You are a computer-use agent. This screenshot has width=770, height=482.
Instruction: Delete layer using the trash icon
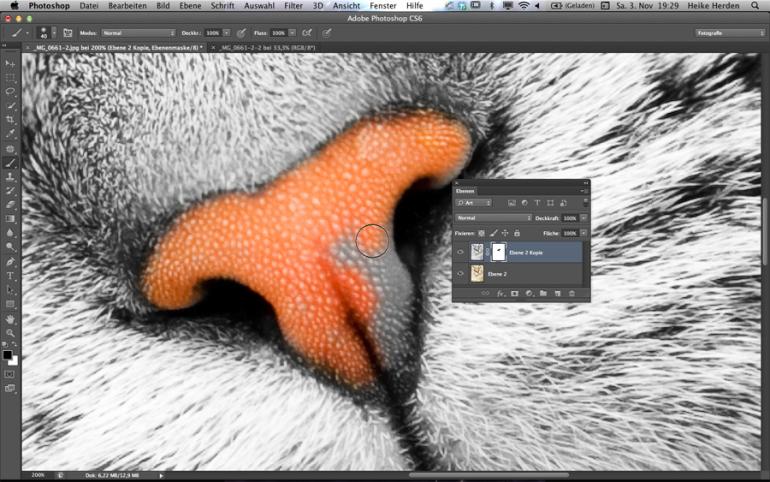coord(571,293)
